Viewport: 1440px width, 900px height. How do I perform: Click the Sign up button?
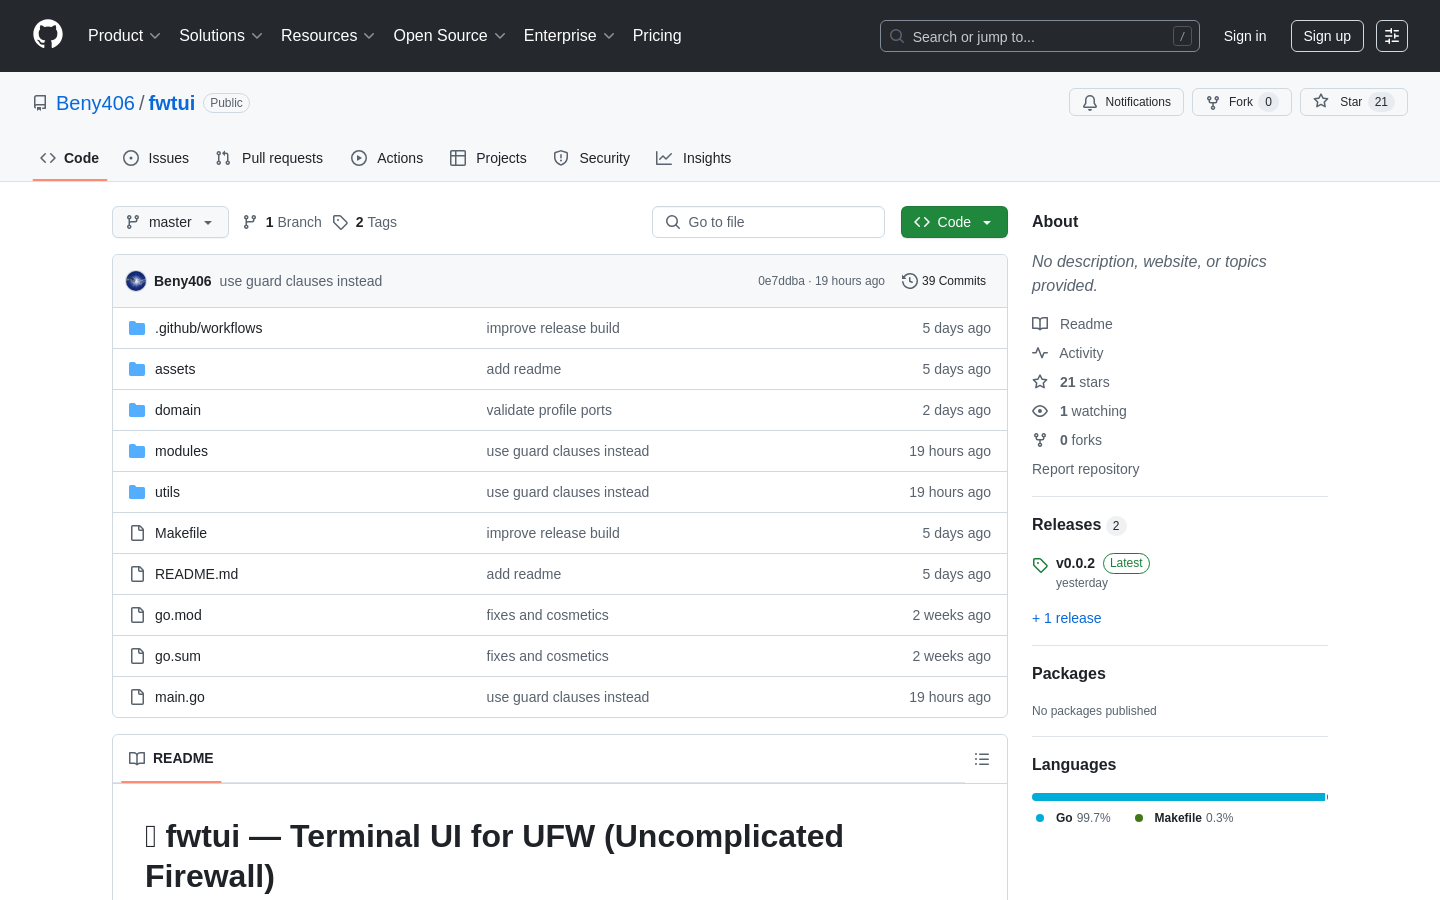(x=1327, y=36)
